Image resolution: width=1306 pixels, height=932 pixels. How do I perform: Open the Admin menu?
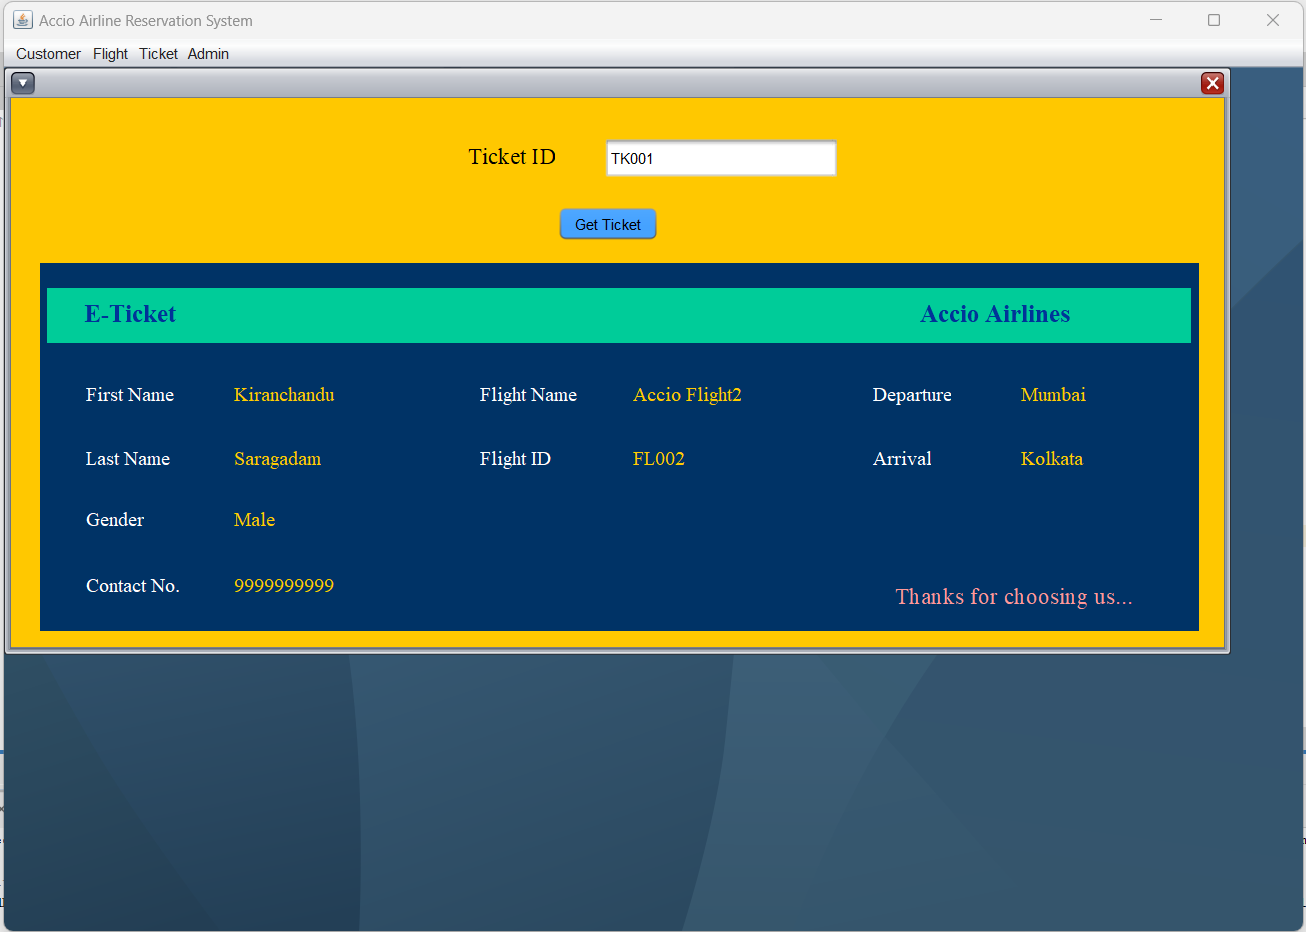click(208, 54)
